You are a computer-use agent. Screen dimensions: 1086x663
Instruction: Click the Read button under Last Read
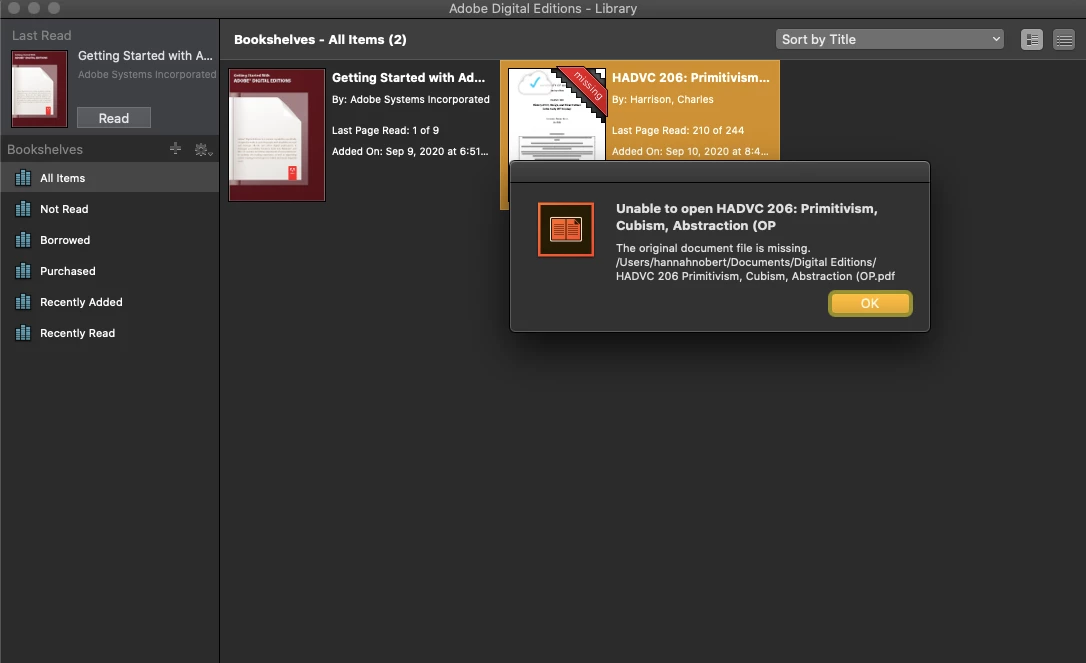[114, 118]
